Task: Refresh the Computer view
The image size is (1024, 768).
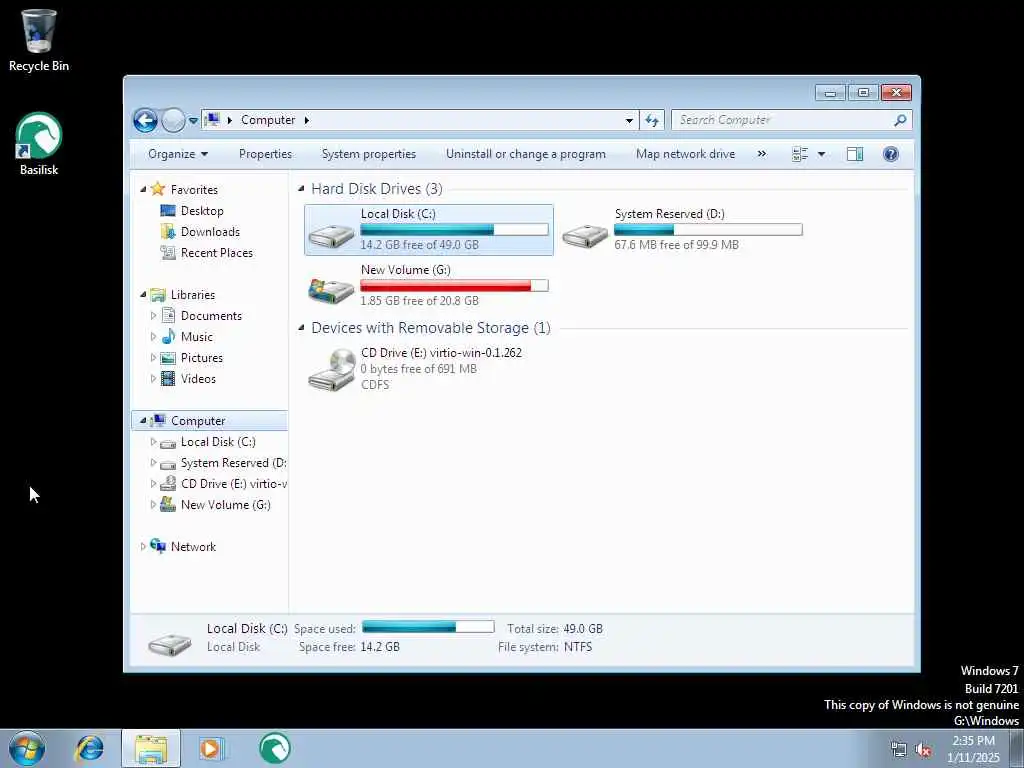Action: [x=652, y=120]
